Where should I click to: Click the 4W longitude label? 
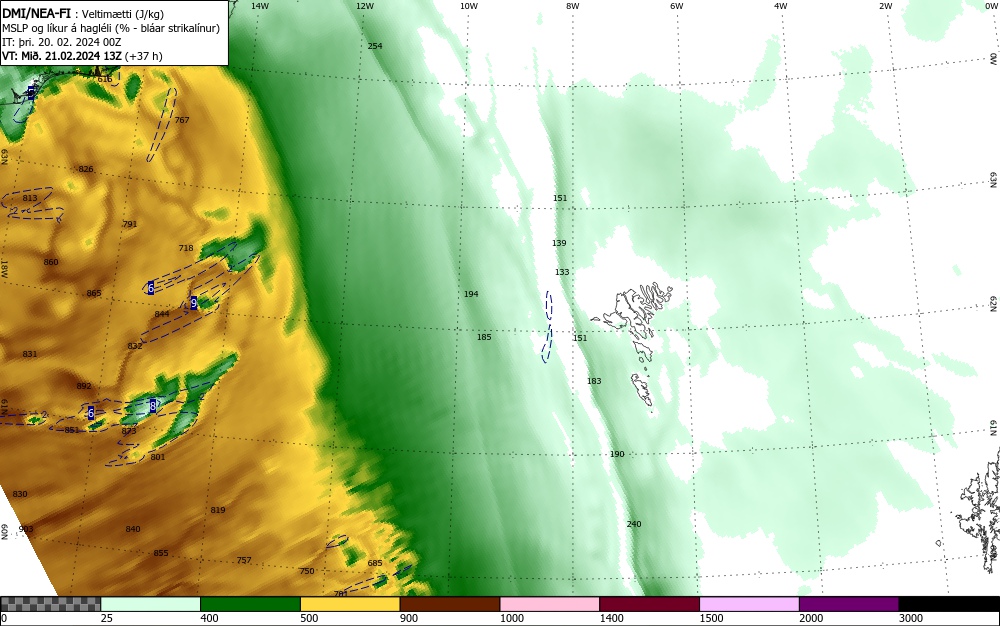tap(781, 6)
